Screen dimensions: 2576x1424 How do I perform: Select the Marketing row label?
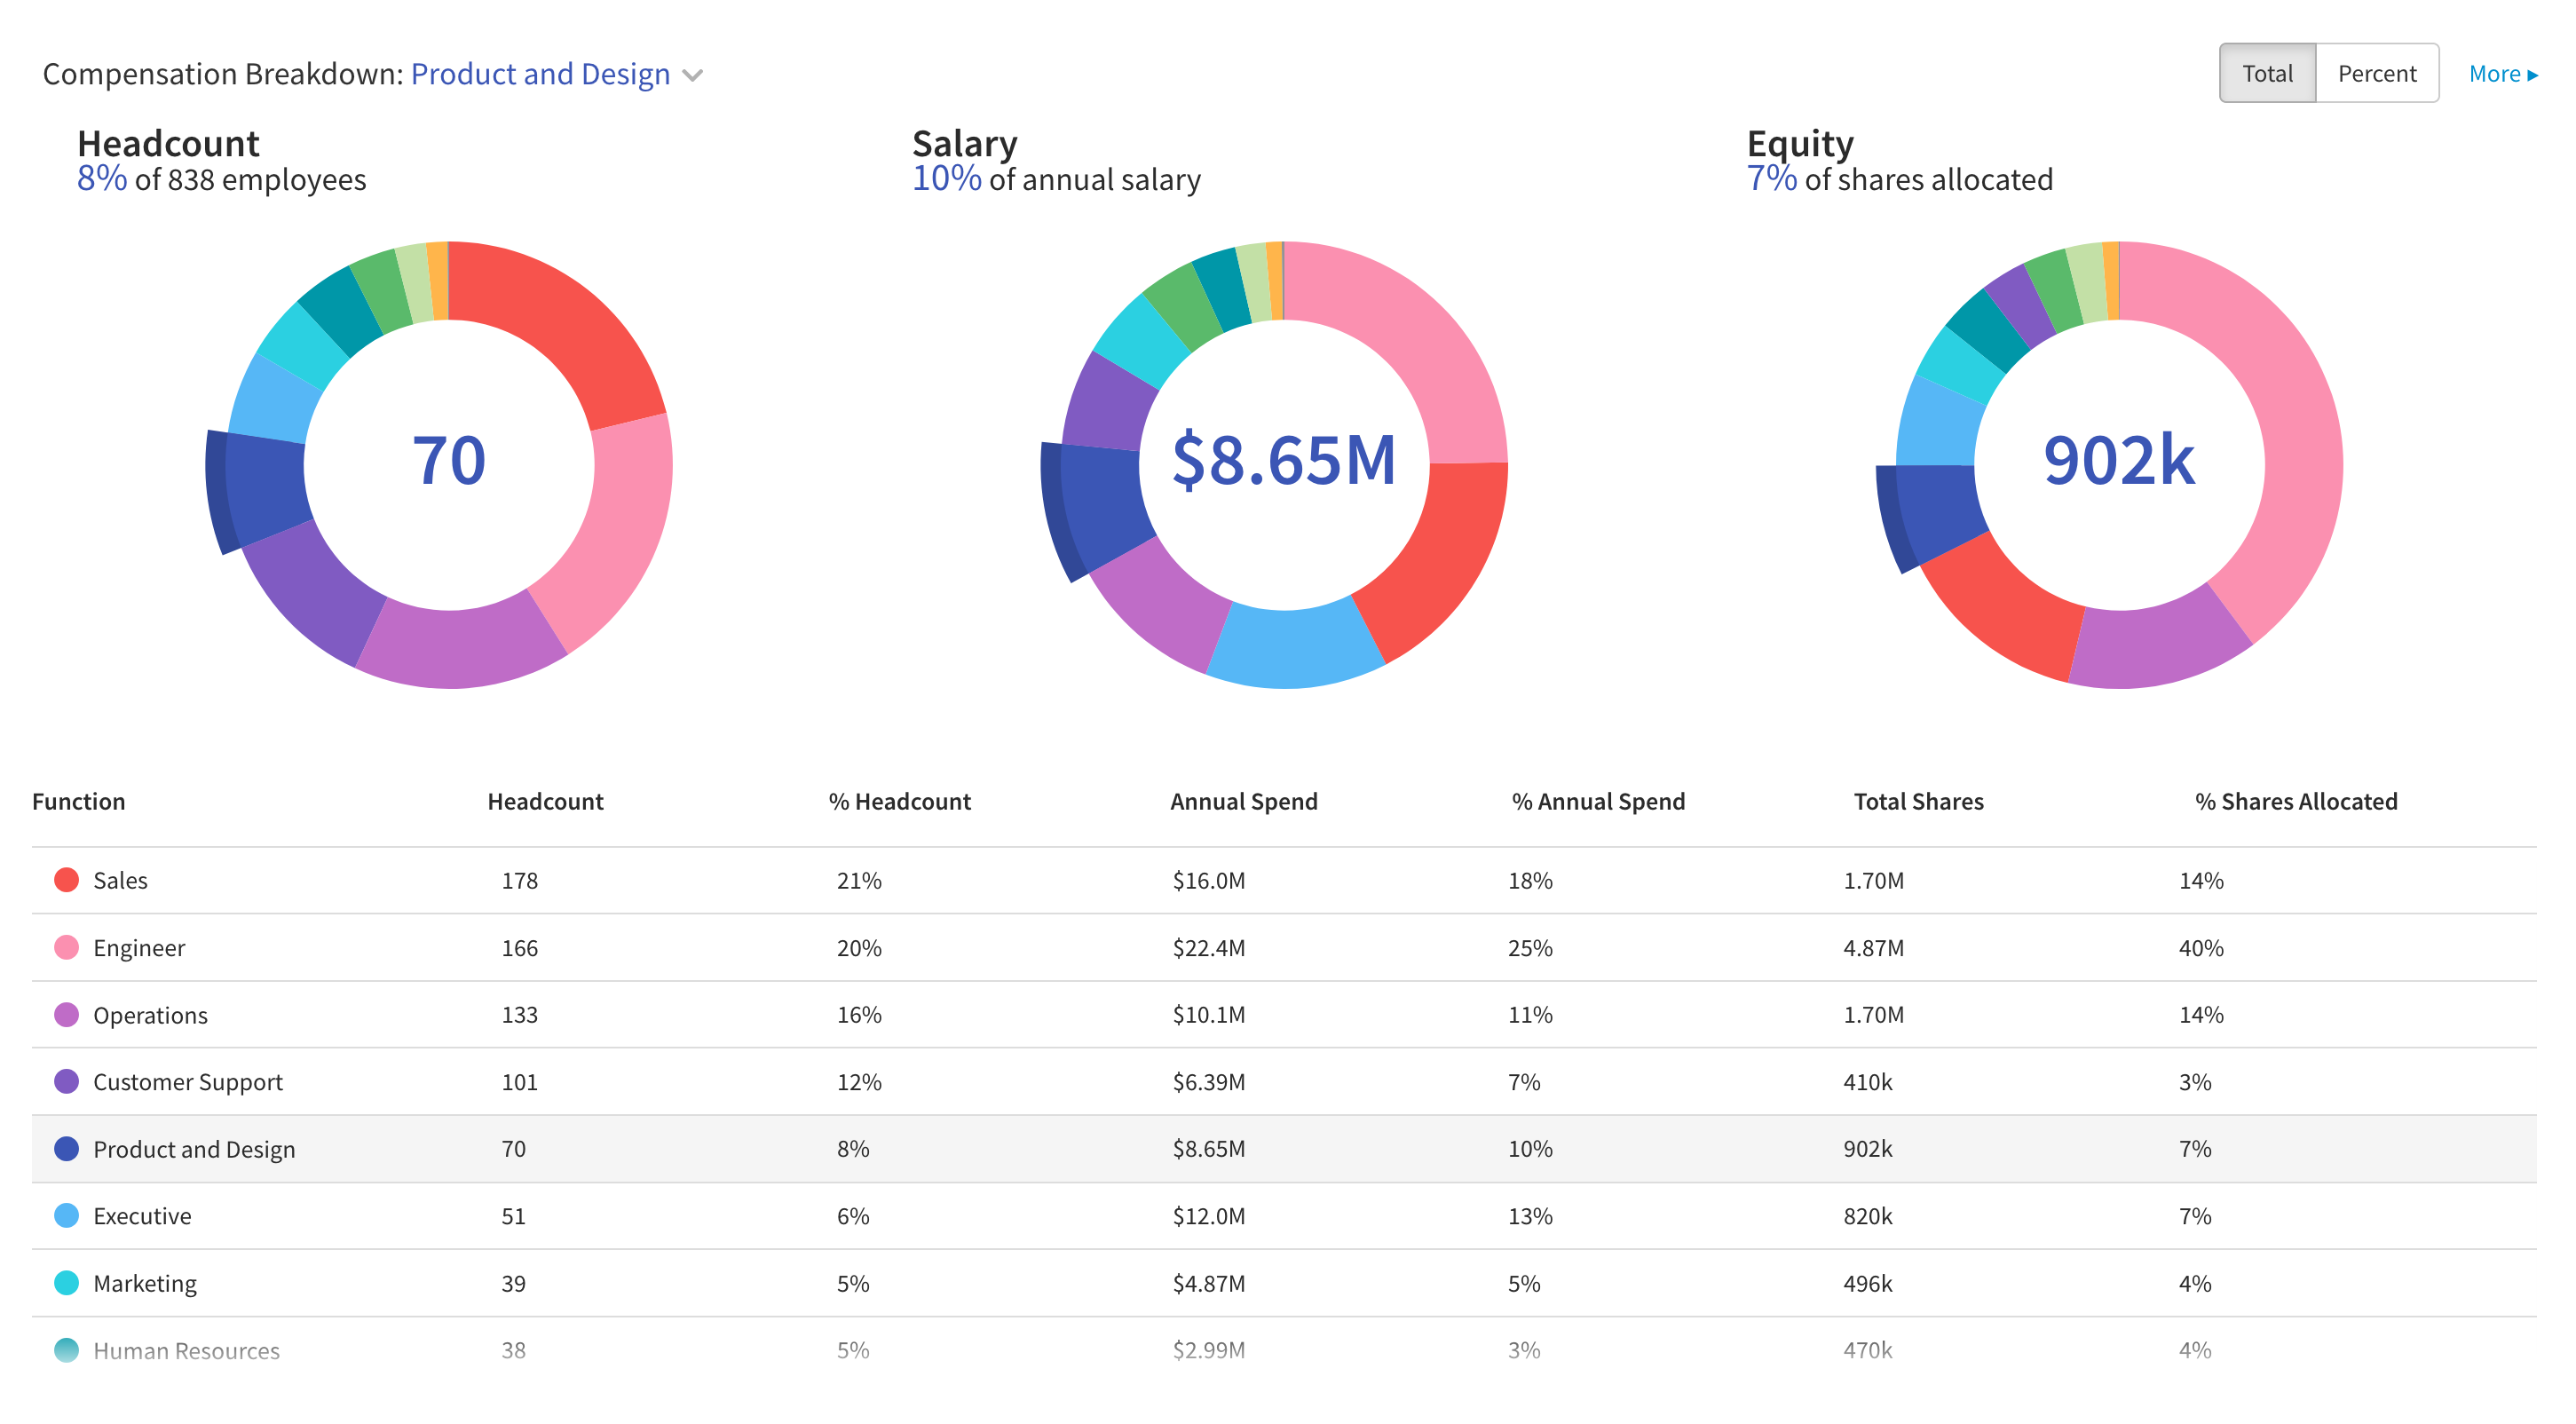[144, 1283]
